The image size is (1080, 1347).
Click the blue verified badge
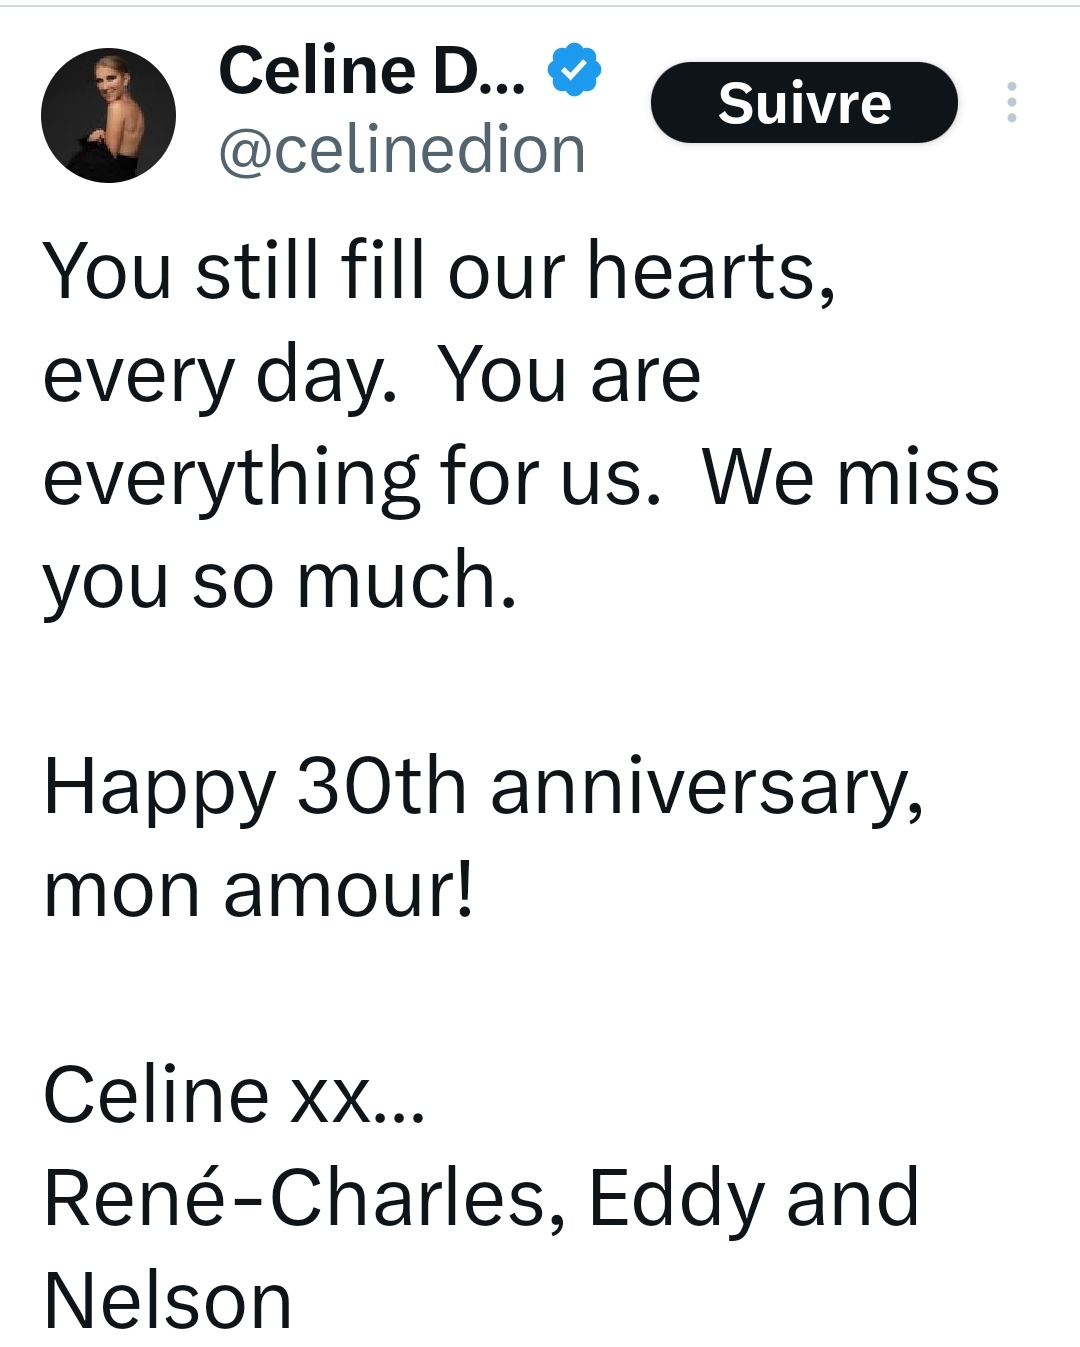tap(574, 70)
